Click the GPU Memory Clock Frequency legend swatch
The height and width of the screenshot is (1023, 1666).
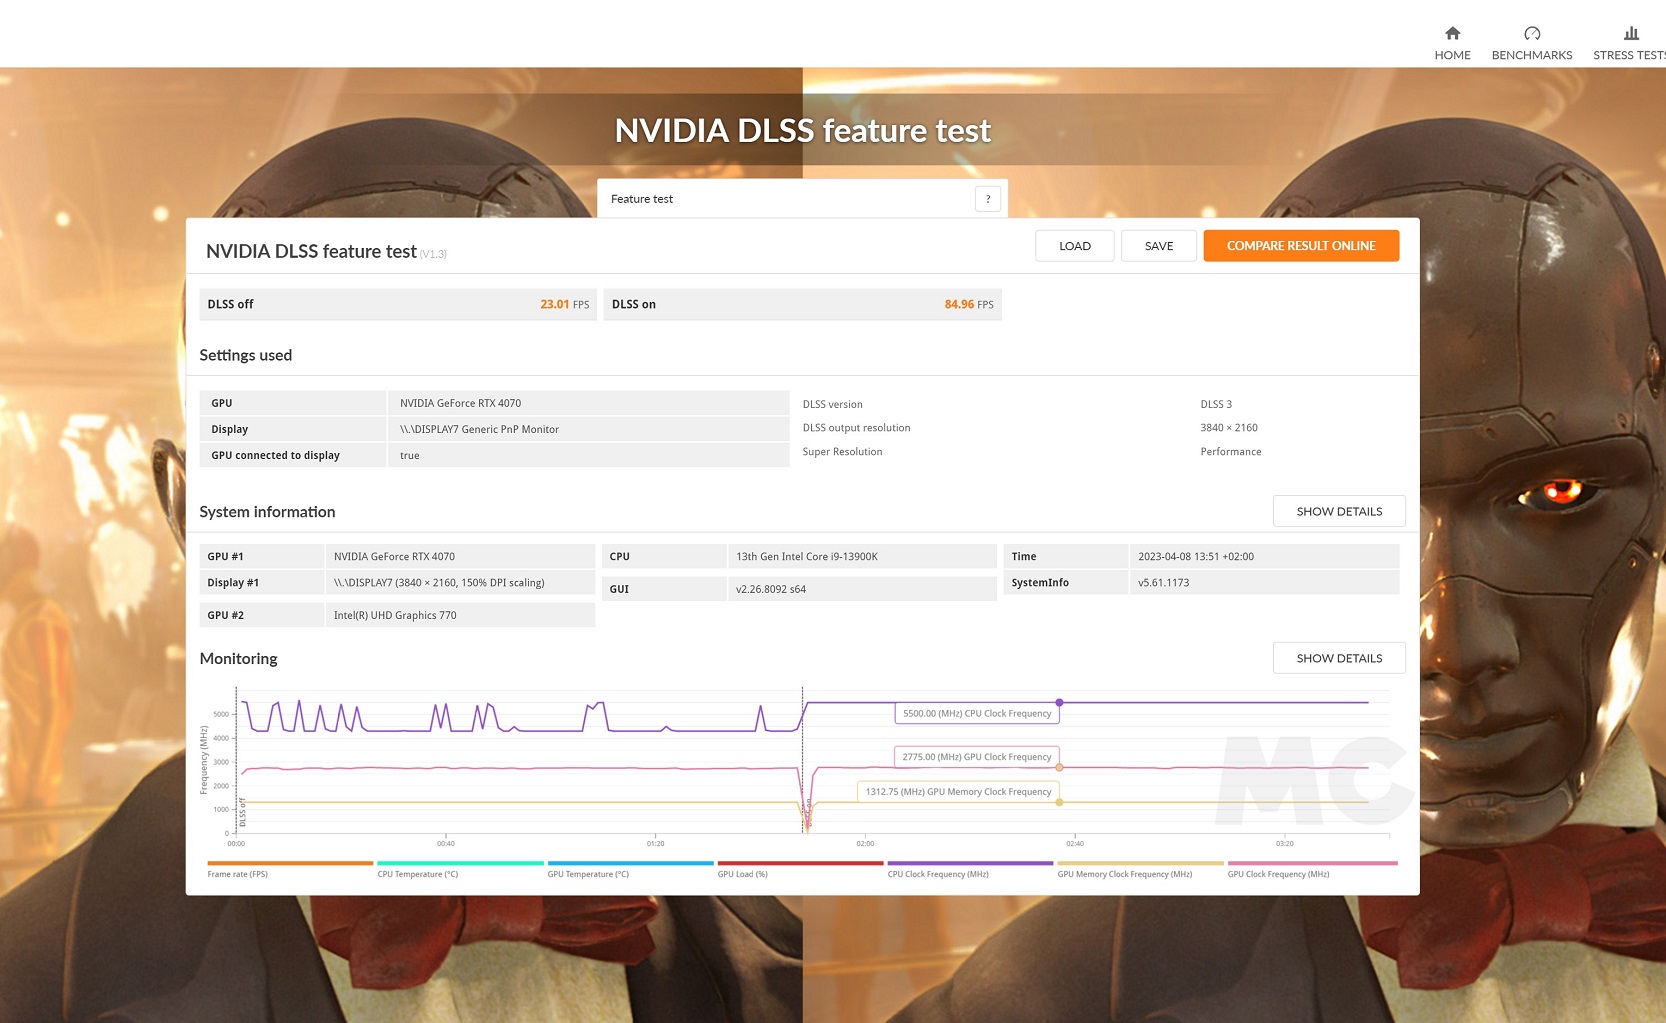[1139, 863]
